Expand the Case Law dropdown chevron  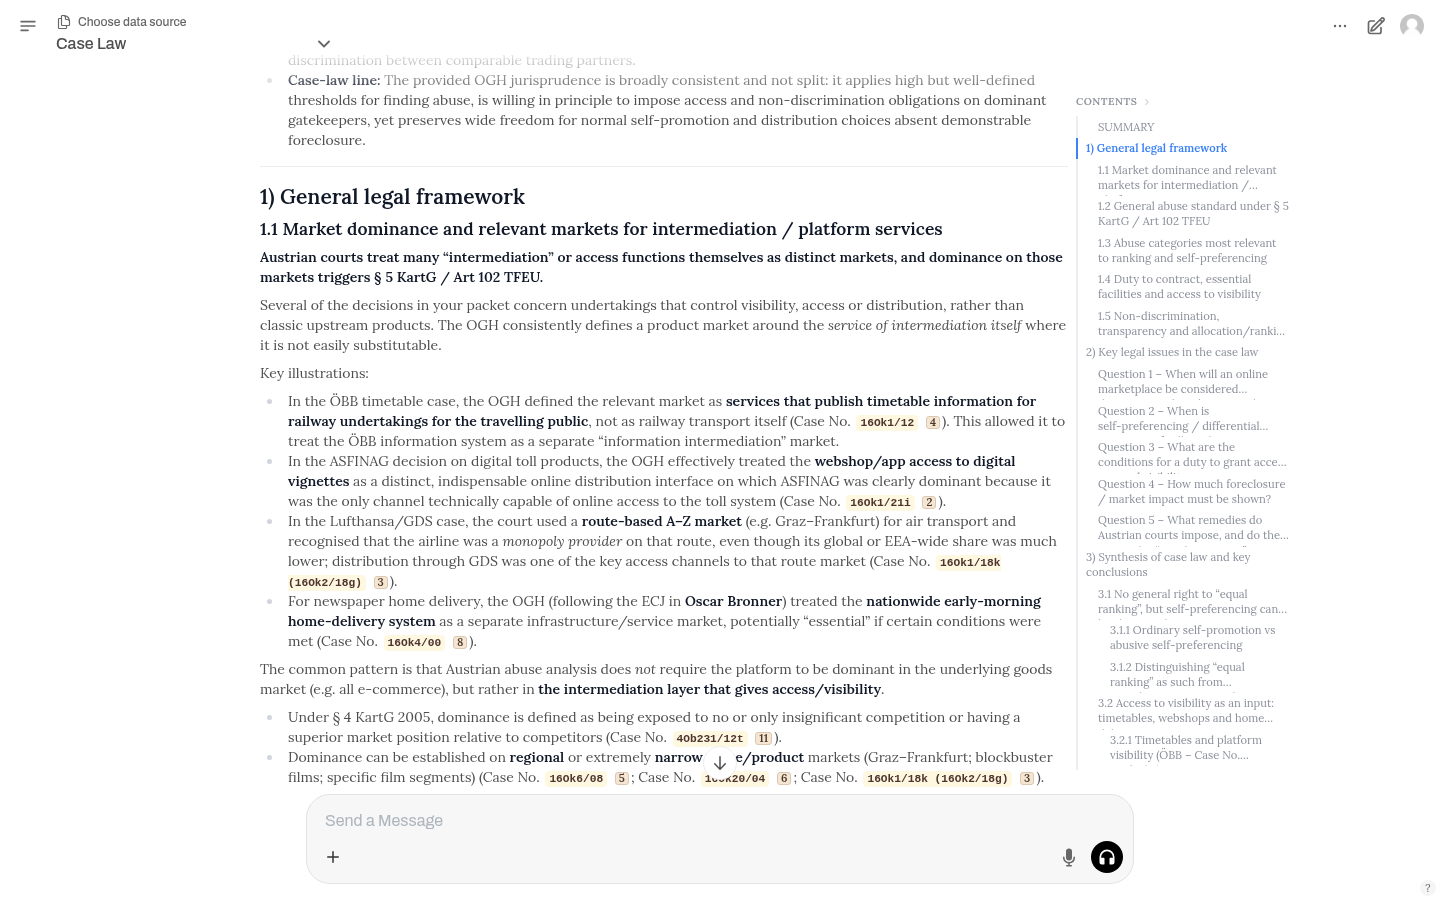tap(323, 44)
